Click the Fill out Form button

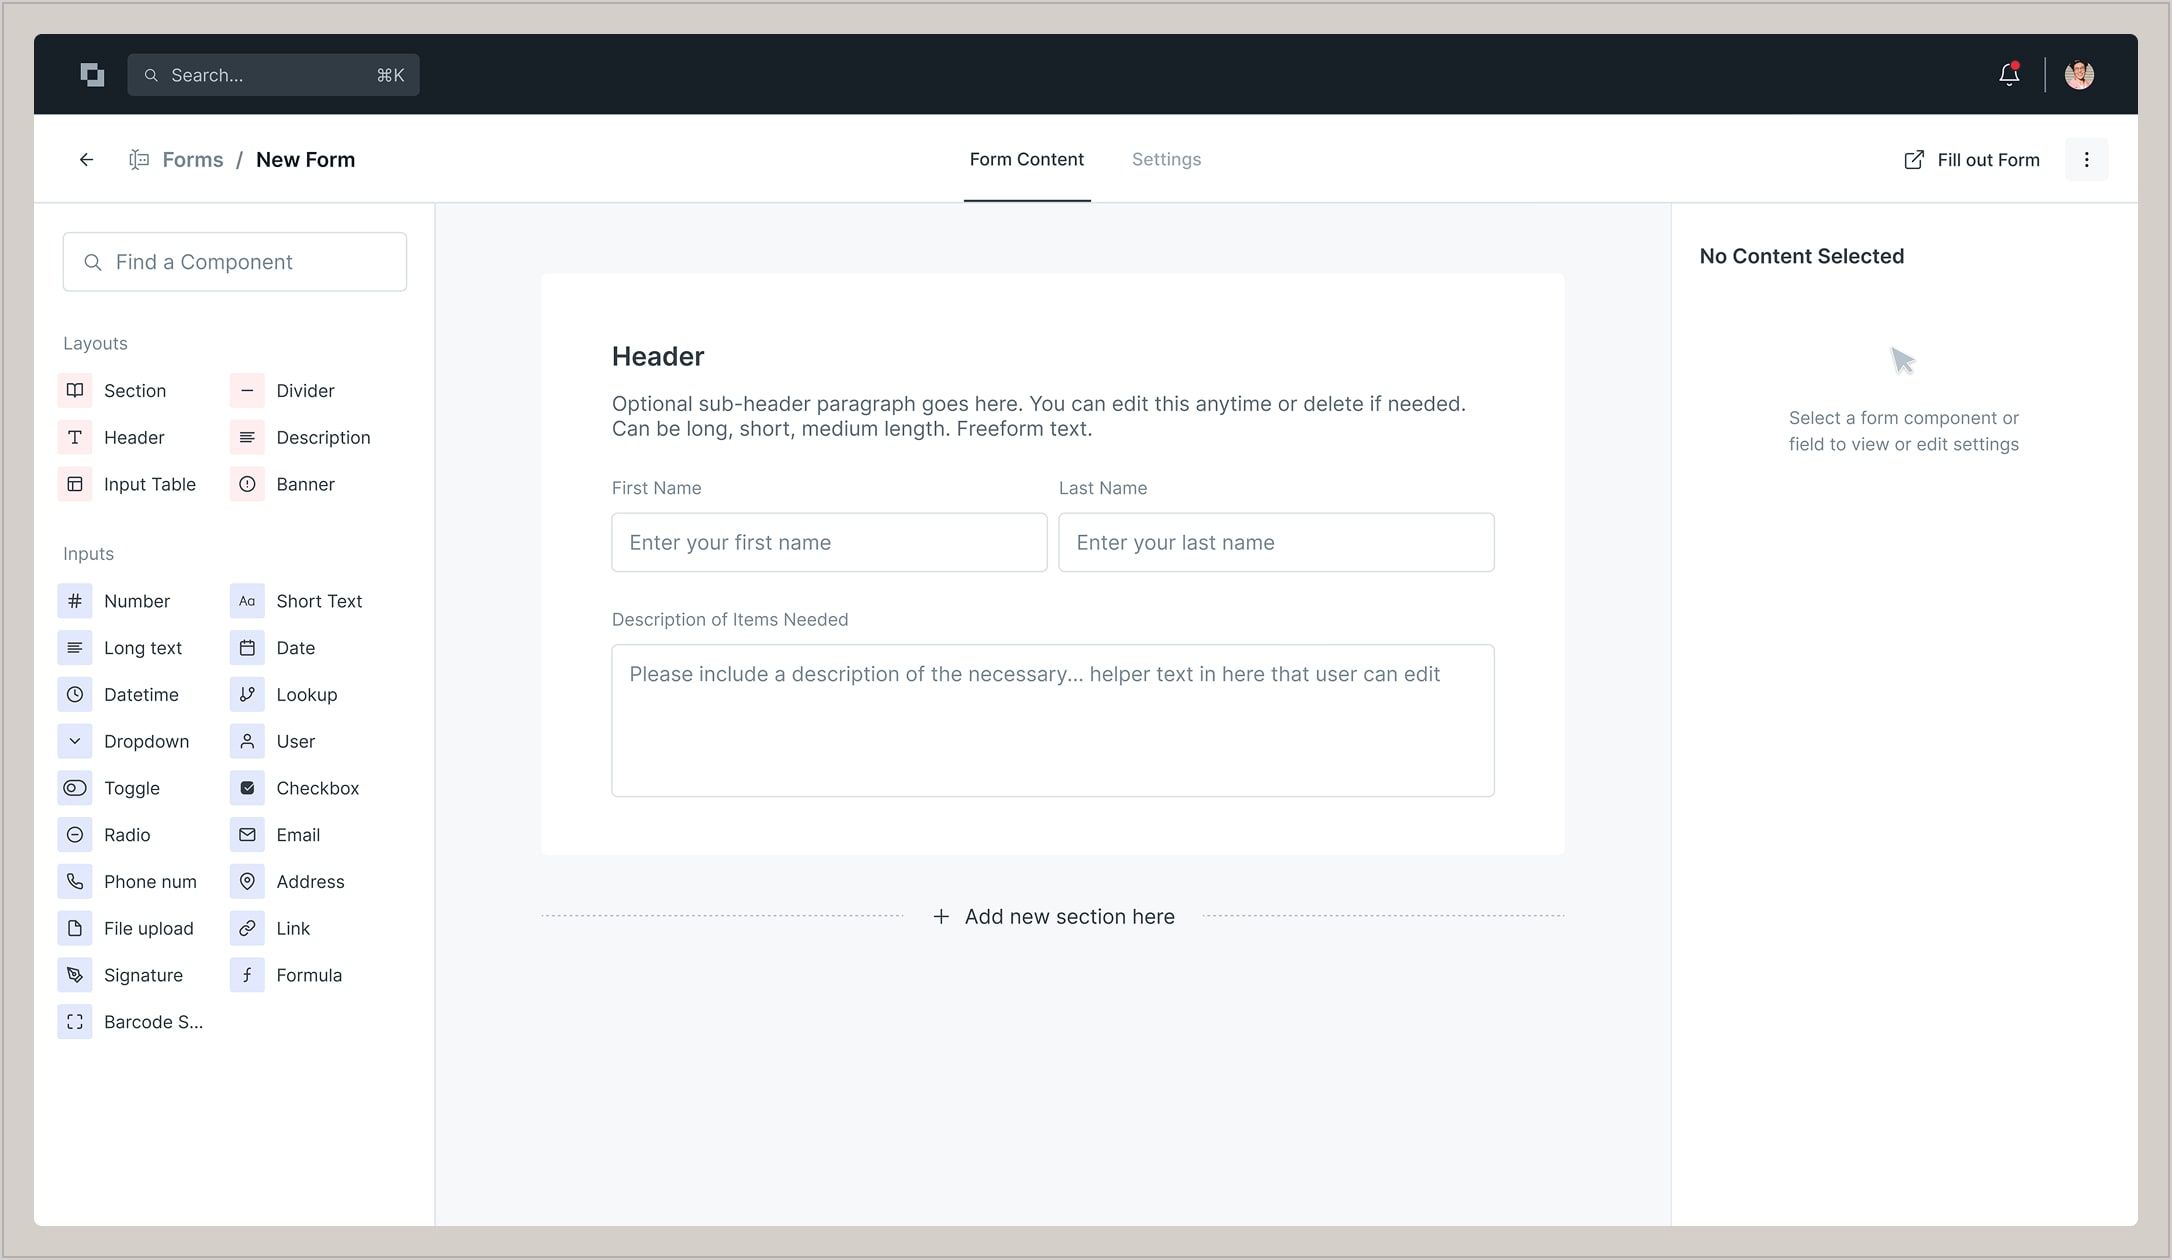[1972, 160]
